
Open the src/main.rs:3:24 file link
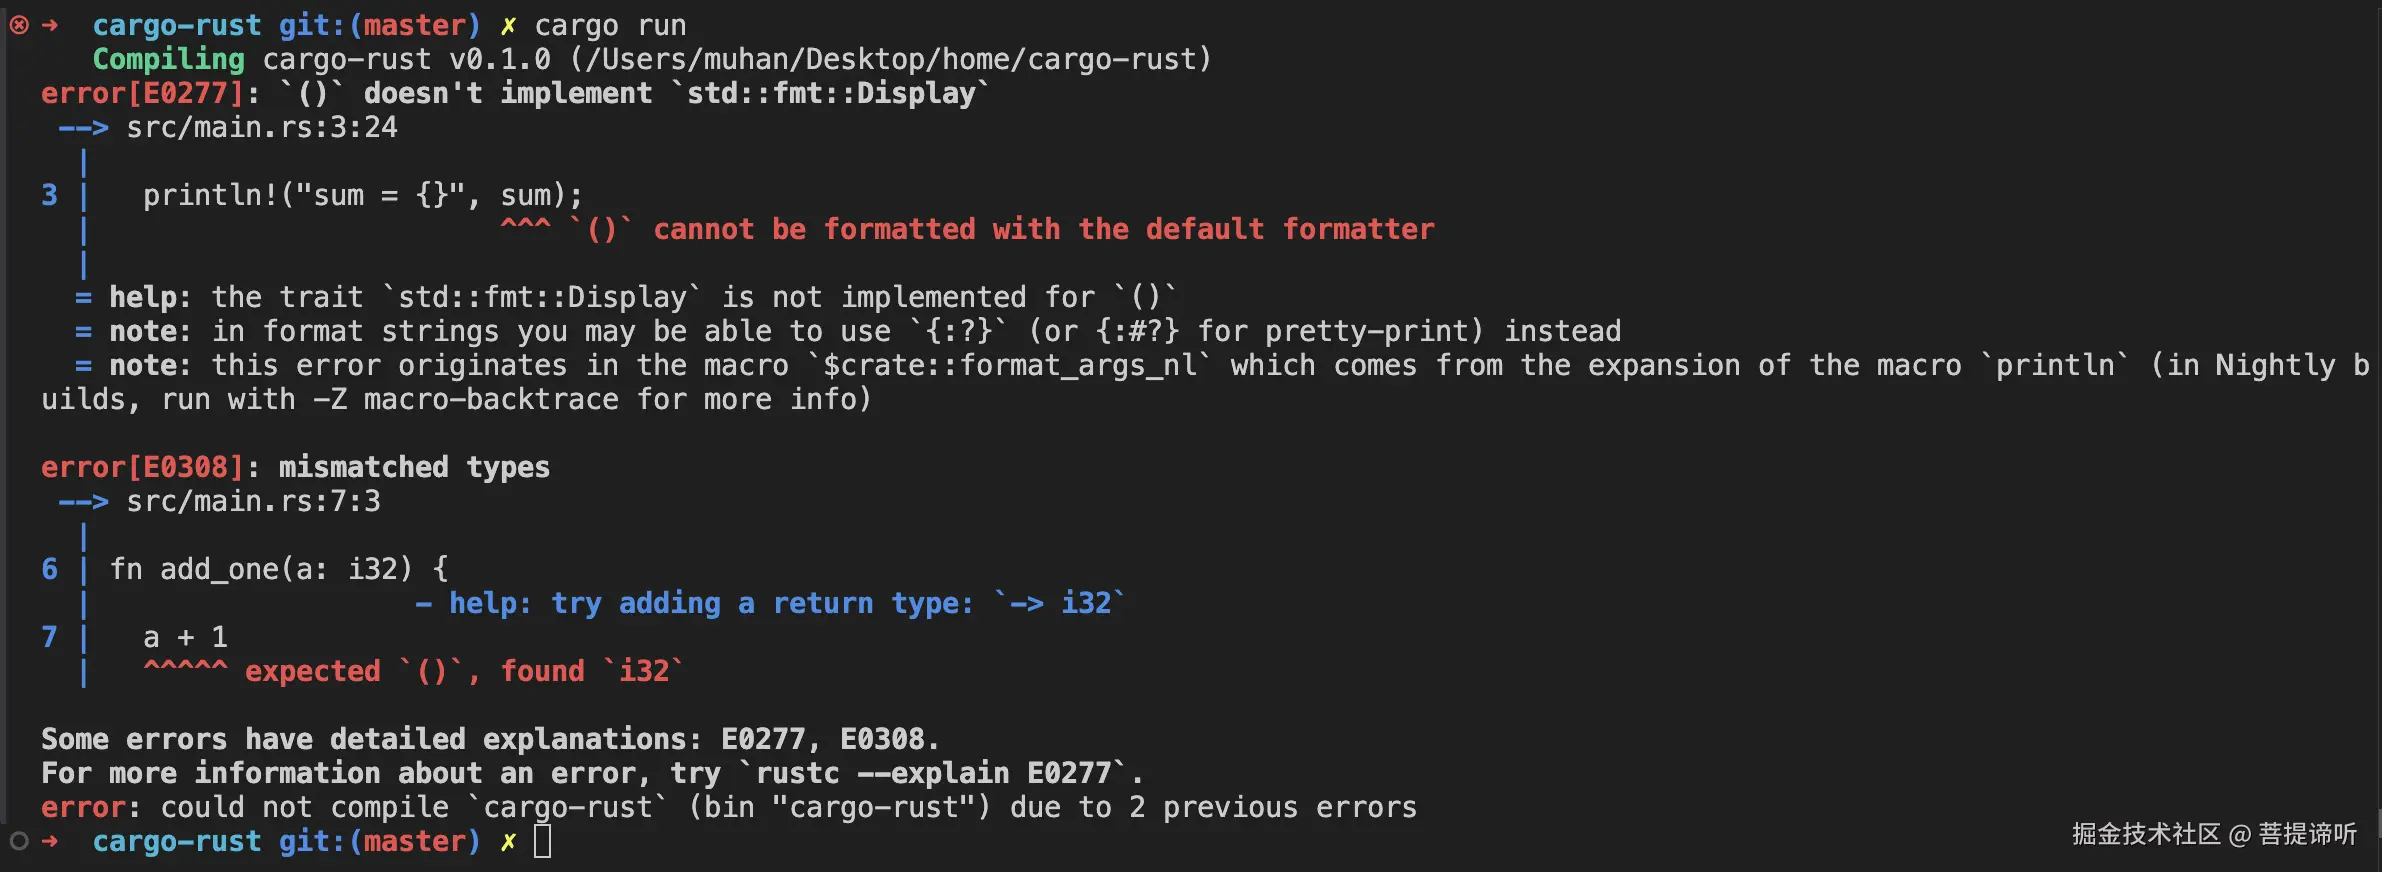(262, 128)
